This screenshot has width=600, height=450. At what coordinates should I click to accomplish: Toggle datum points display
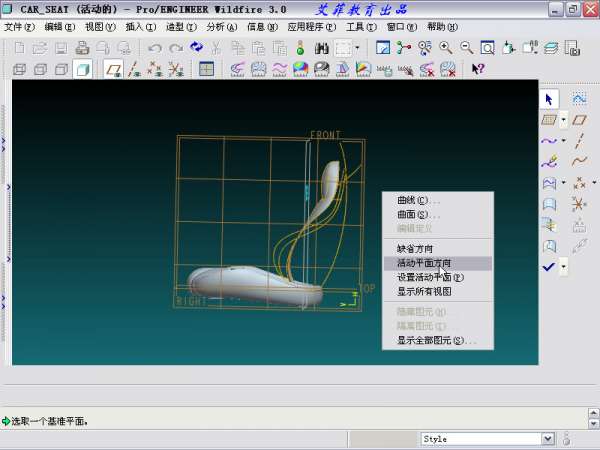coord(155,69)
